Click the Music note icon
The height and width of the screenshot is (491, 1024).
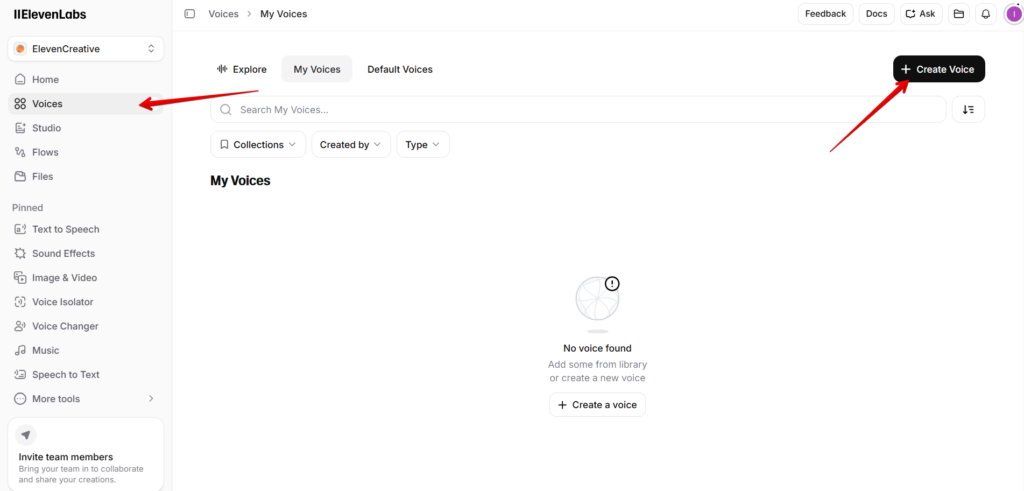20,351
